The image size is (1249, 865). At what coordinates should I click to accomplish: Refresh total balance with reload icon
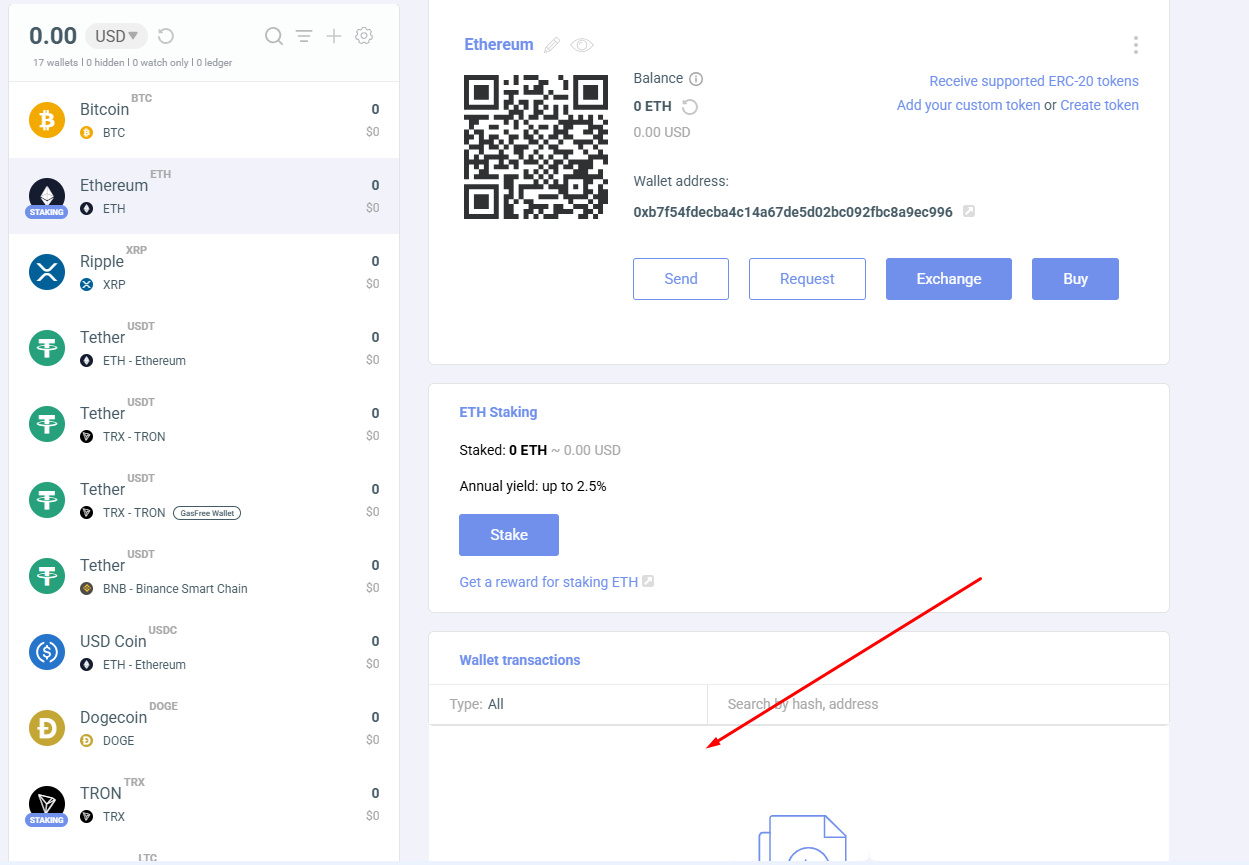[166, 36]
